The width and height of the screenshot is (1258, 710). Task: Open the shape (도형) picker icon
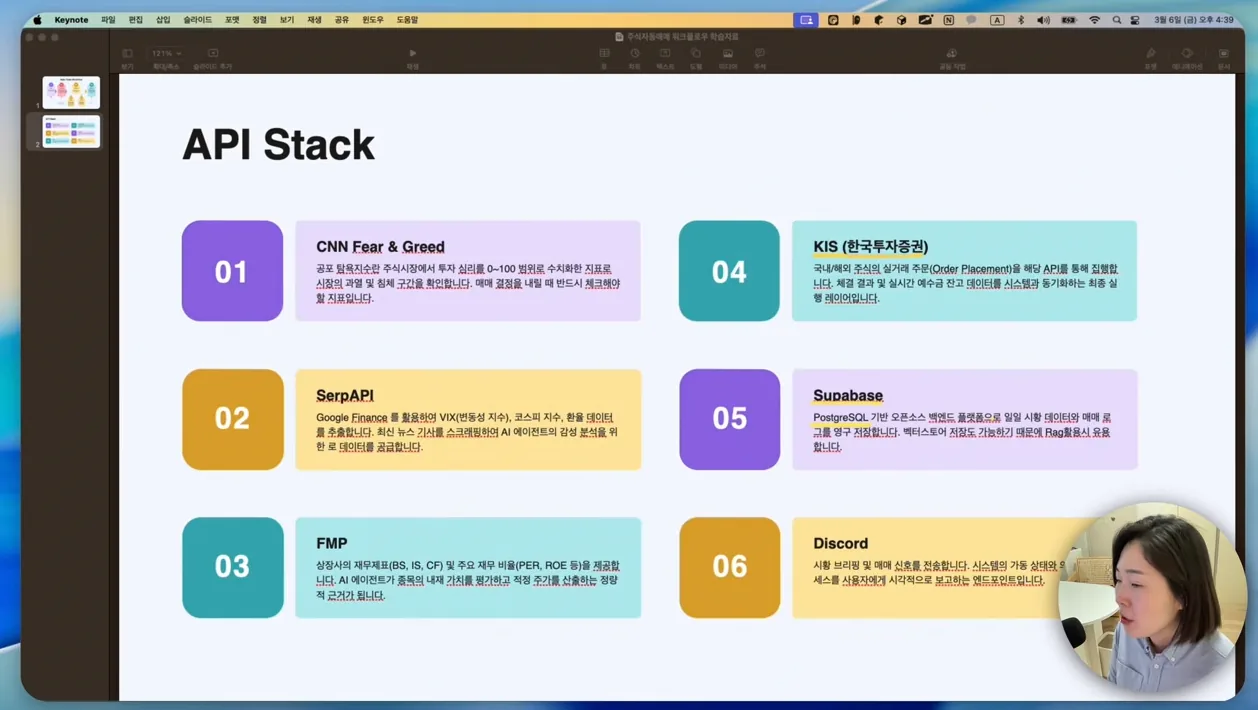(x=696, y=57)
